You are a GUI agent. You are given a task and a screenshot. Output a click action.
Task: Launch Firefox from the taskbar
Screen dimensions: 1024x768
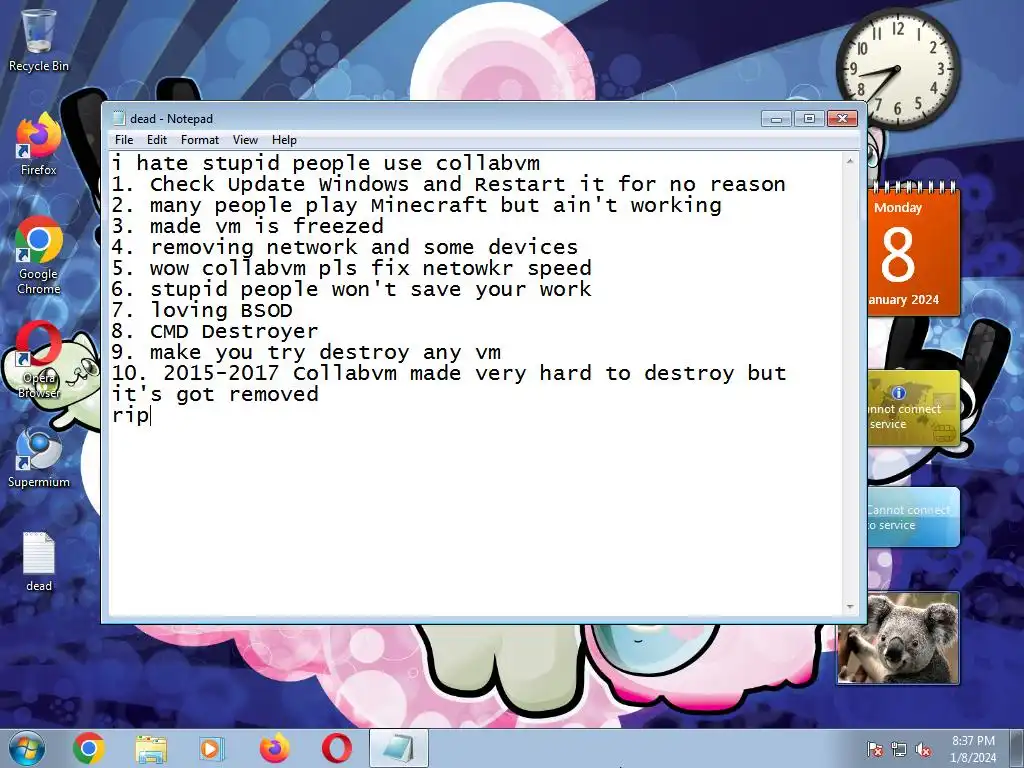click(274, 748)
